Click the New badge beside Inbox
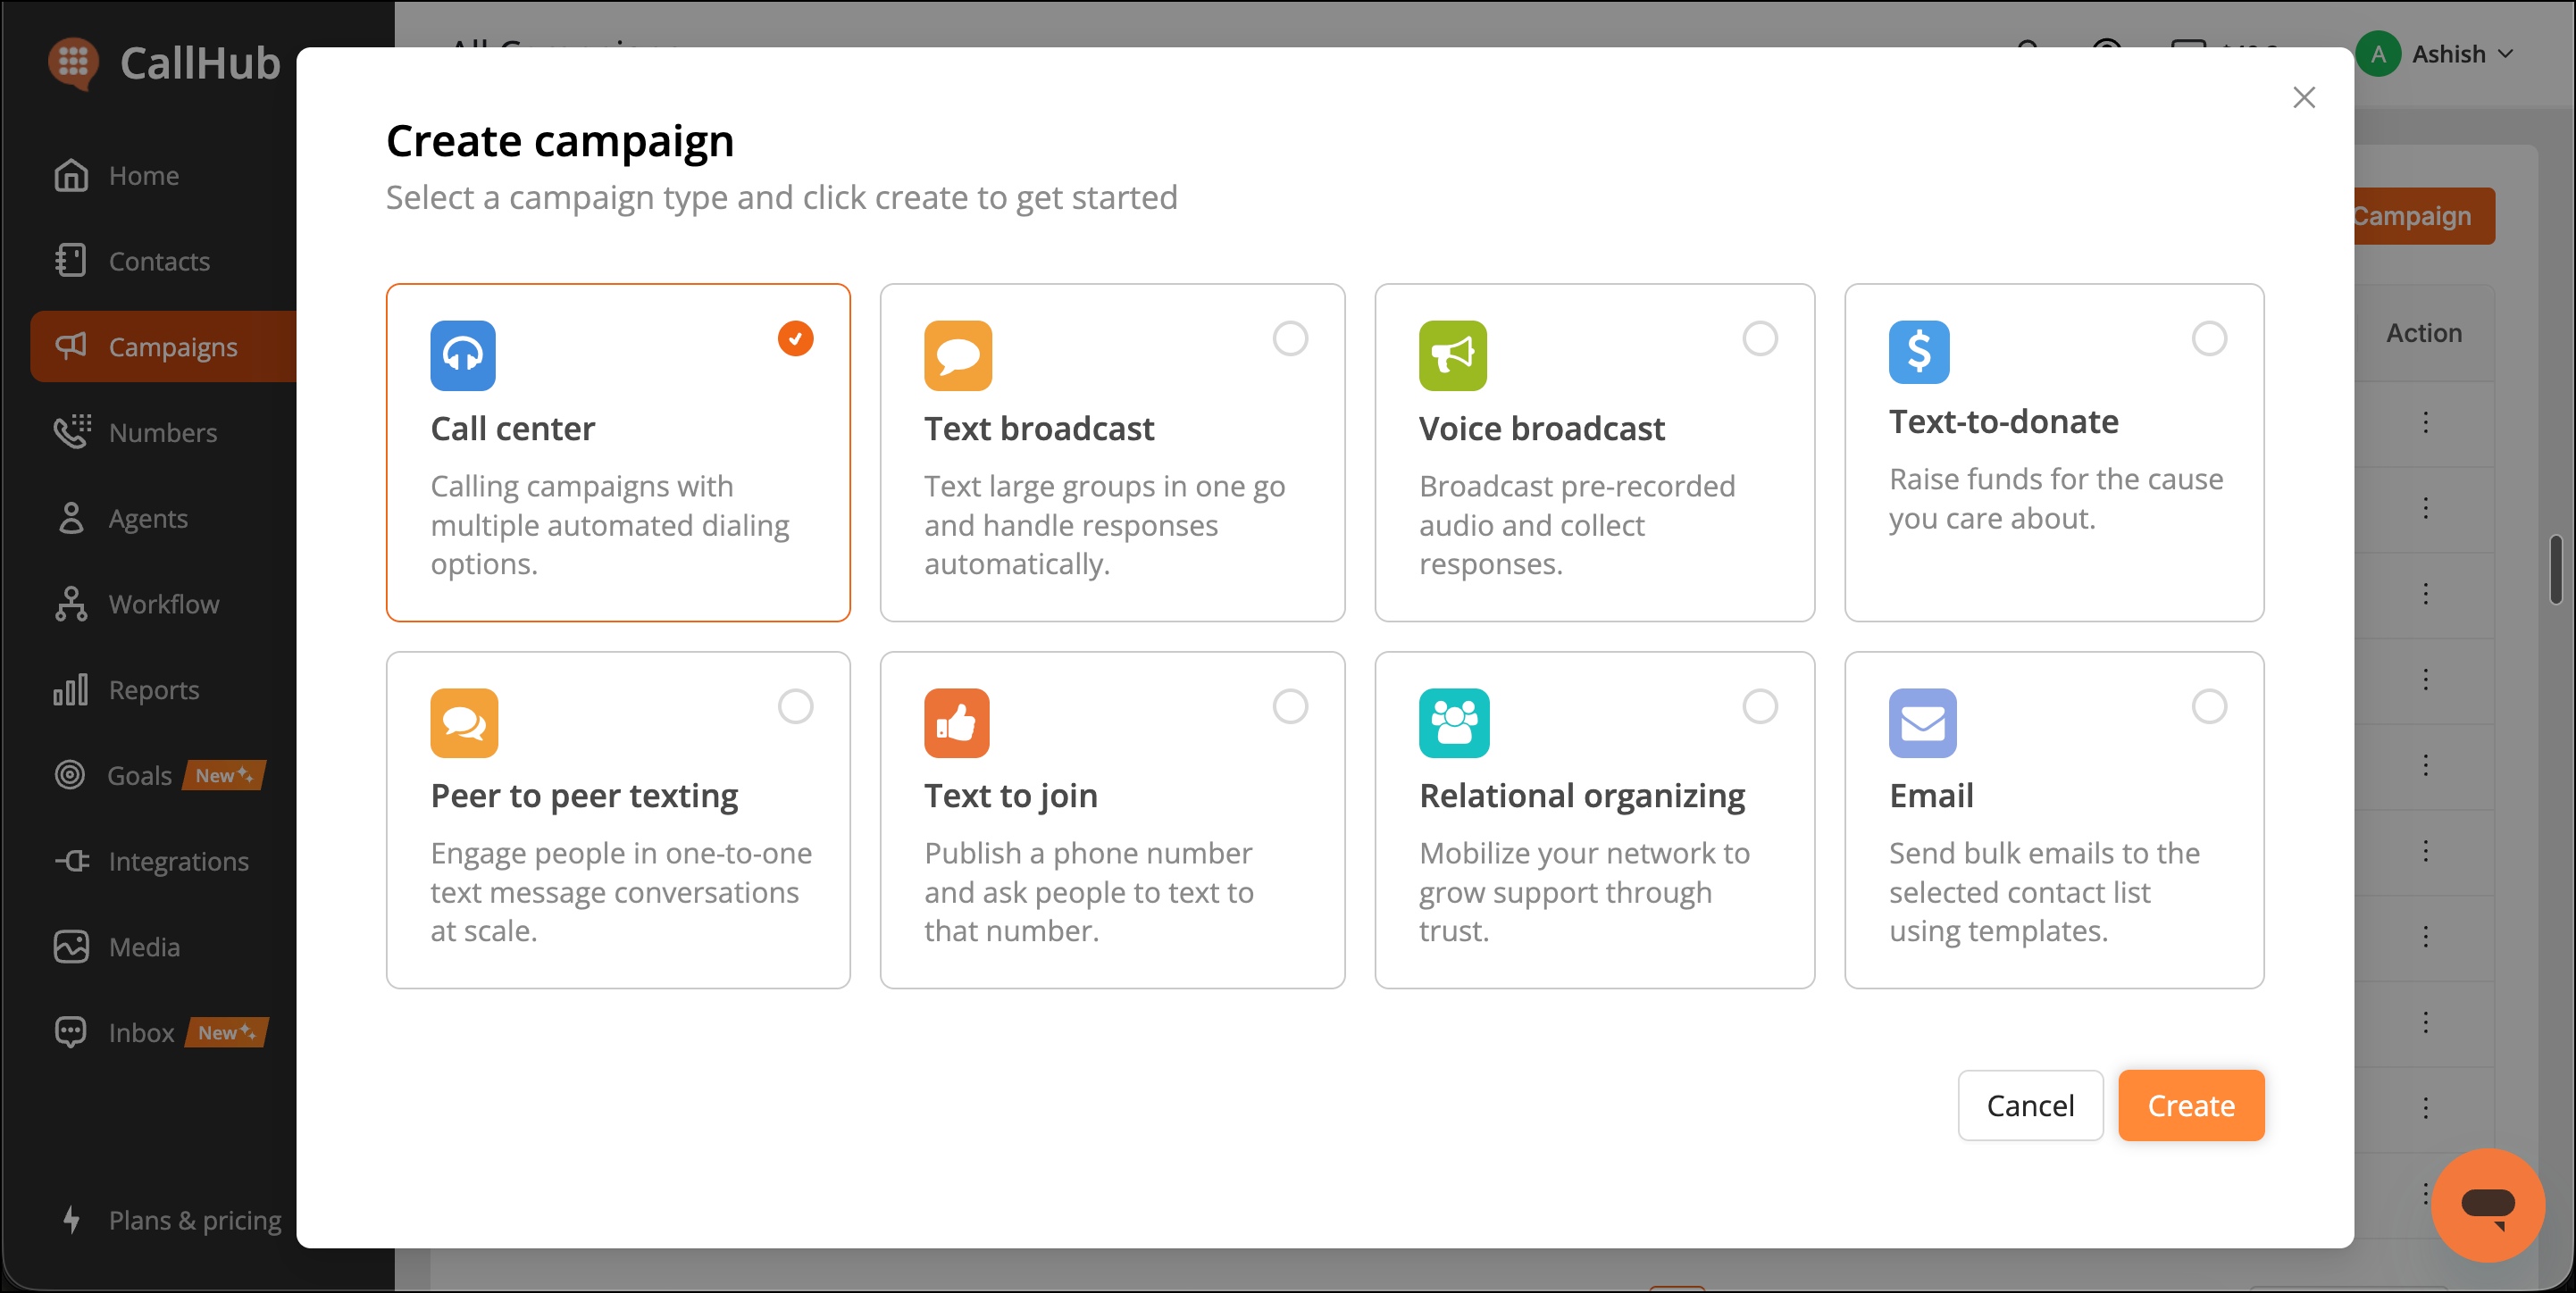 pos(227,1033)
